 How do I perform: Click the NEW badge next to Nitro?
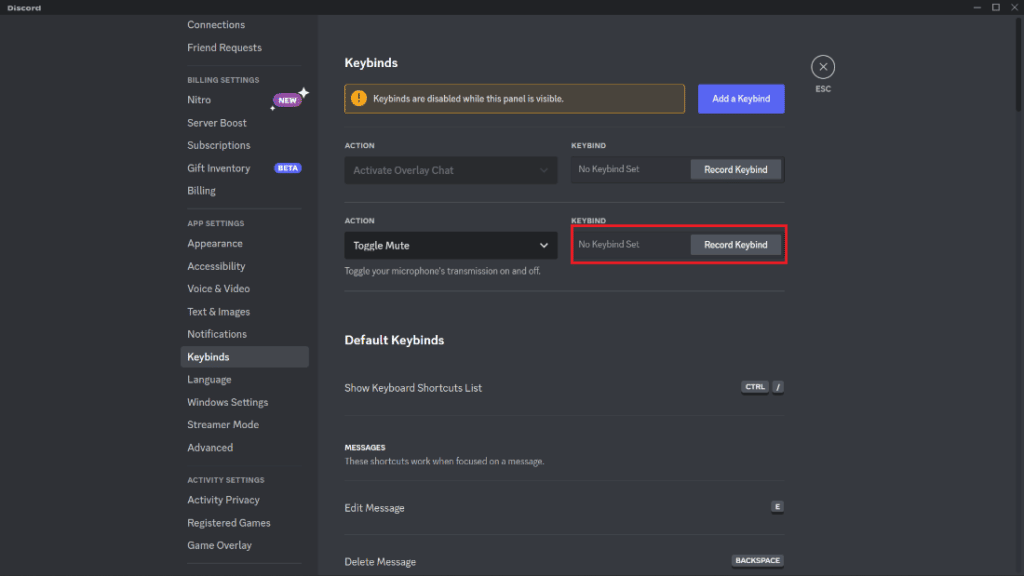pyautogui.click(x=288, y=99)
